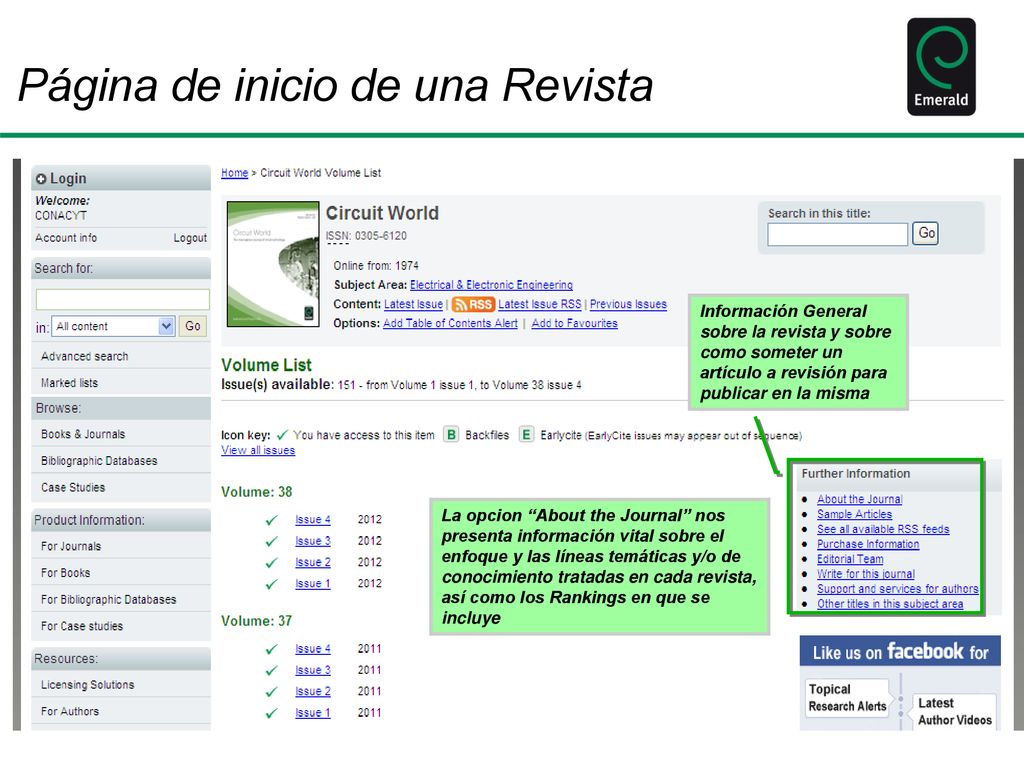Open For Bibliographic Databases product information
Screen dimensions: 1024x768
[x=108, y=600]
